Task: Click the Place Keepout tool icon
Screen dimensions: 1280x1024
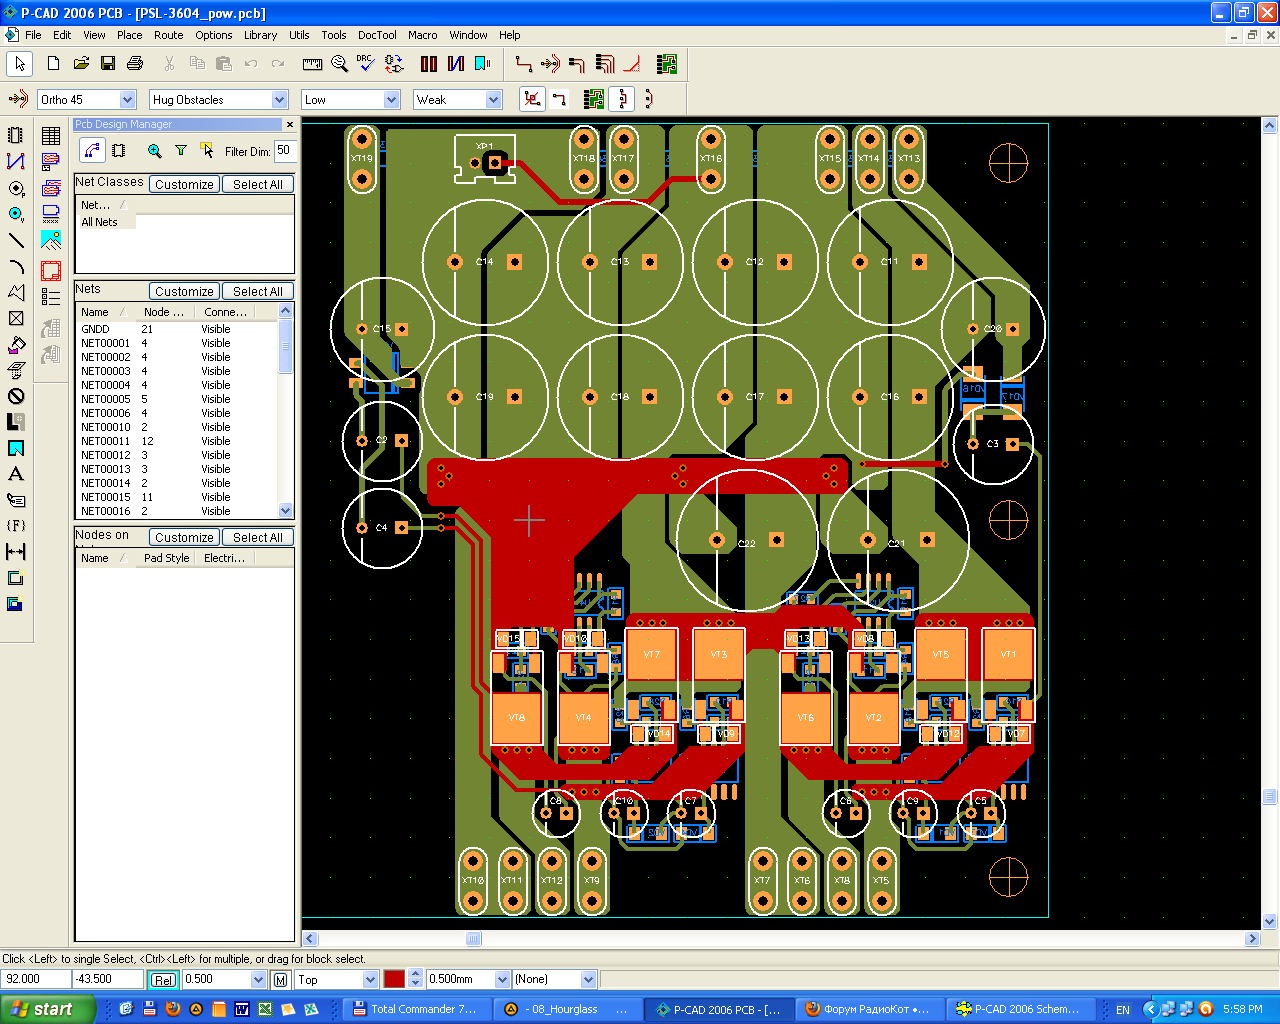Action: [x=16, y=396]
